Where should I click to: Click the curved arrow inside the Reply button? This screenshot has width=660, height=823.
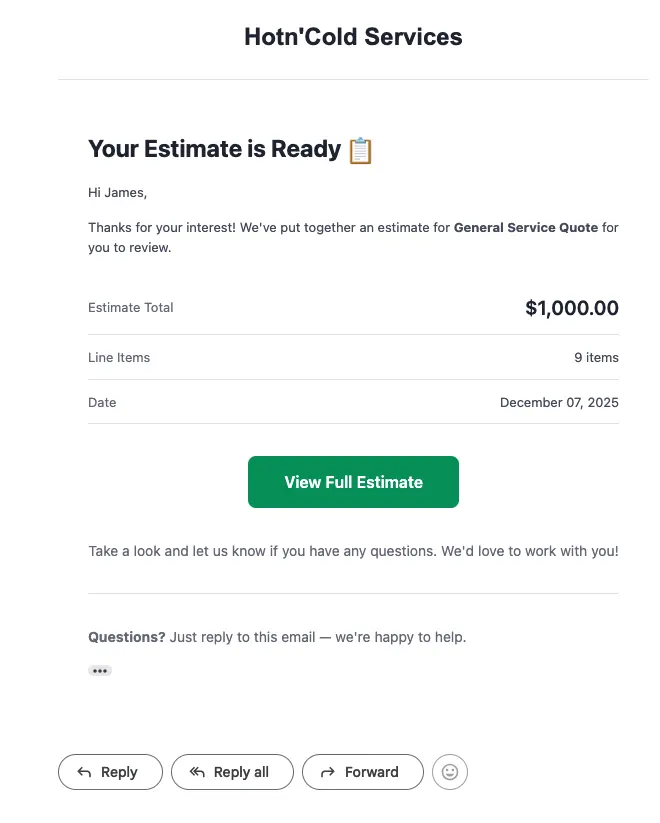85,771
